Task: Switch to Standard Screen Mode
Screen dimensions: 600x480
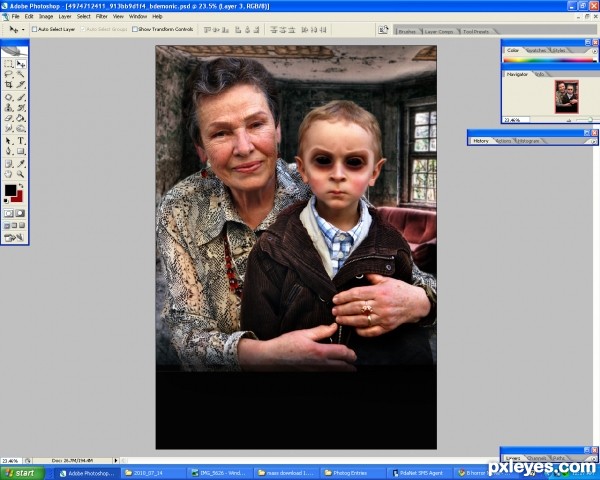Action: tap(7, 226)
